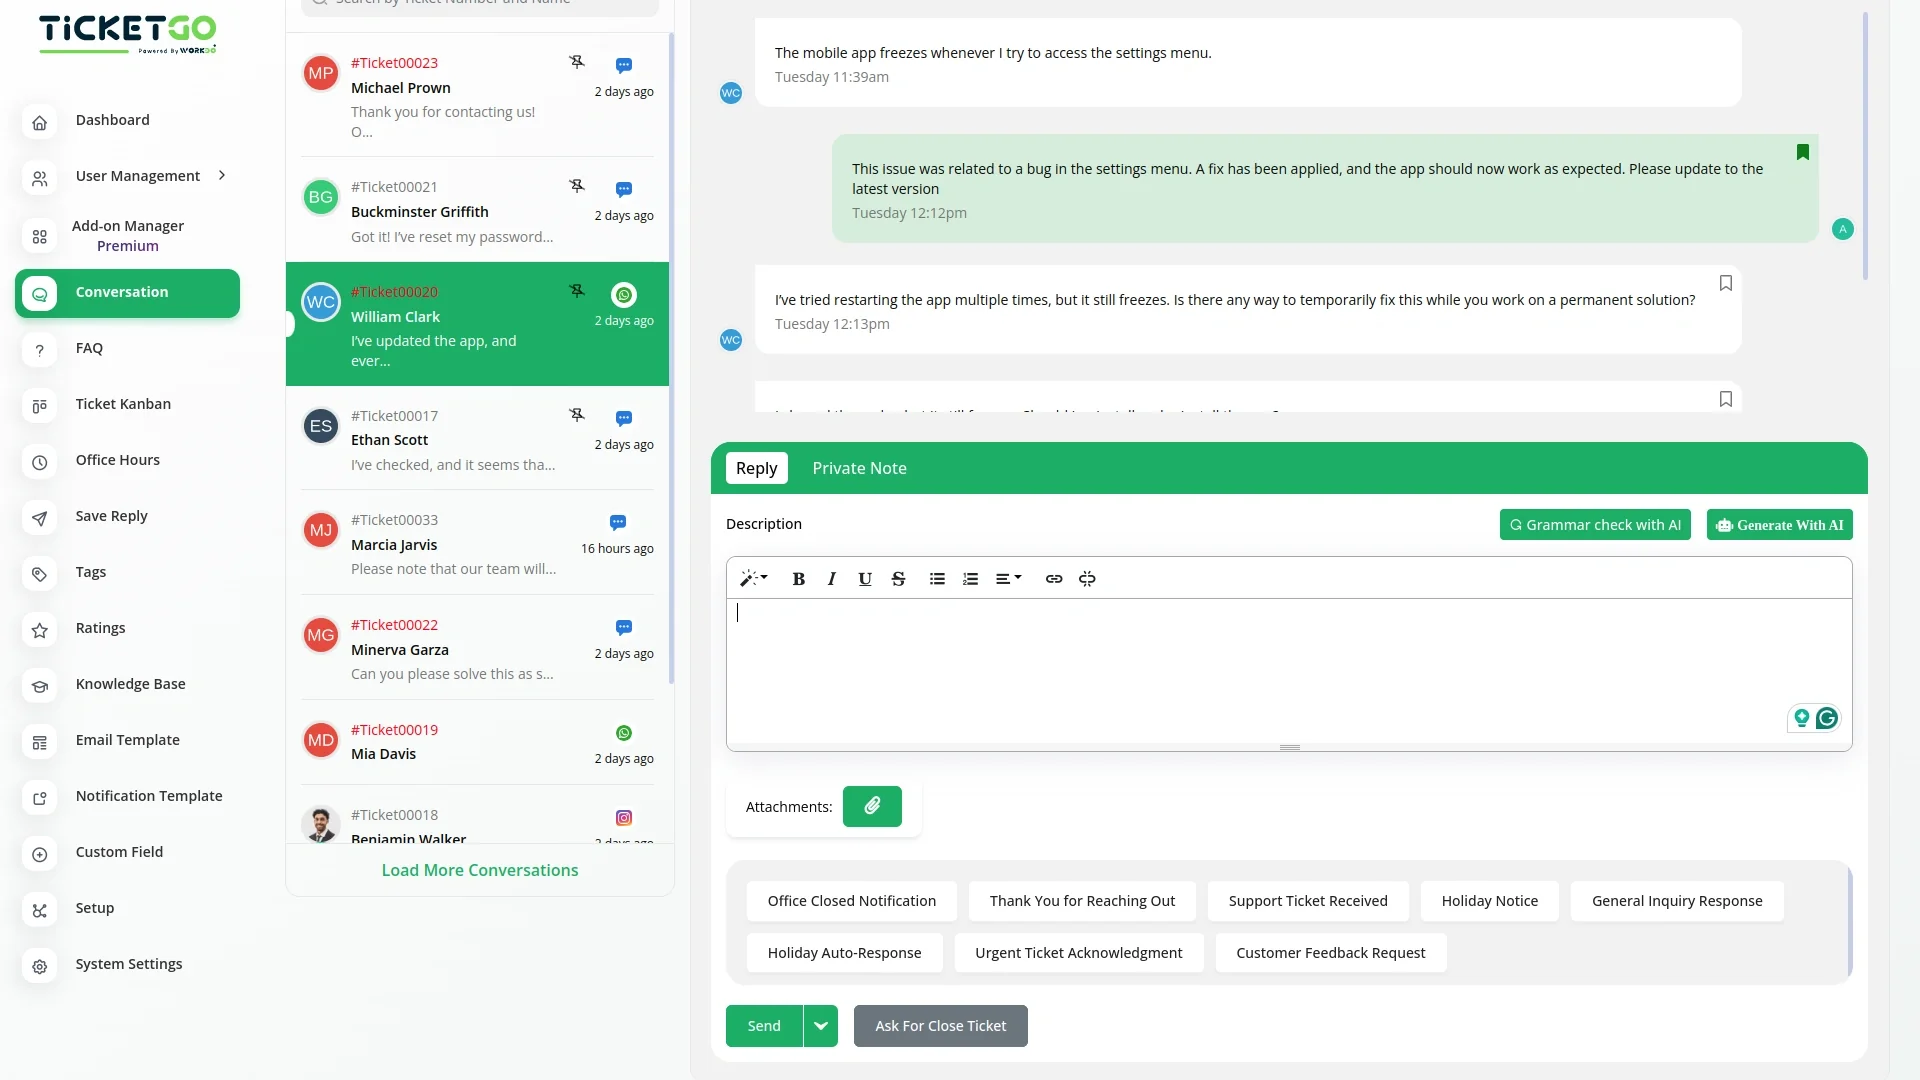Toggle bookmark on the restarting app message
Image resolution: width=1920 pixels, height=1080 pixels.
(1726, 283)
